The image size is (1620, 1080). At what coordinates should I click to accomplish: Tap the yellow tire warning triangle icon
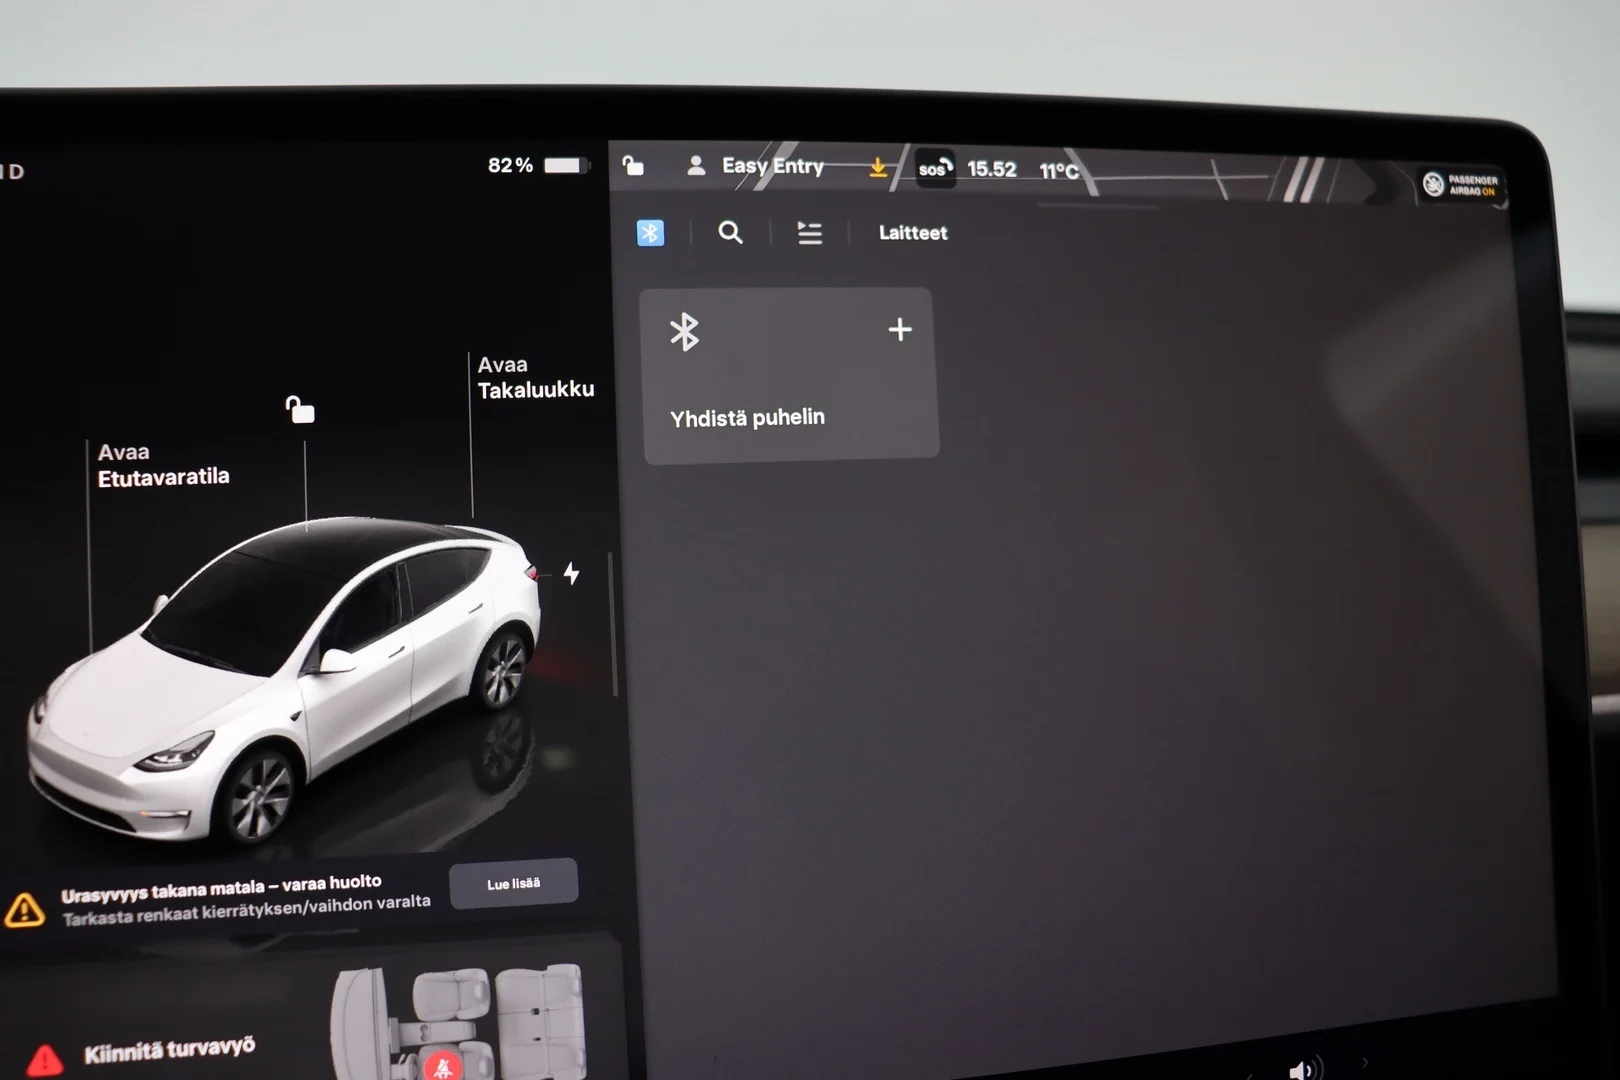click(x=24, y=909)
